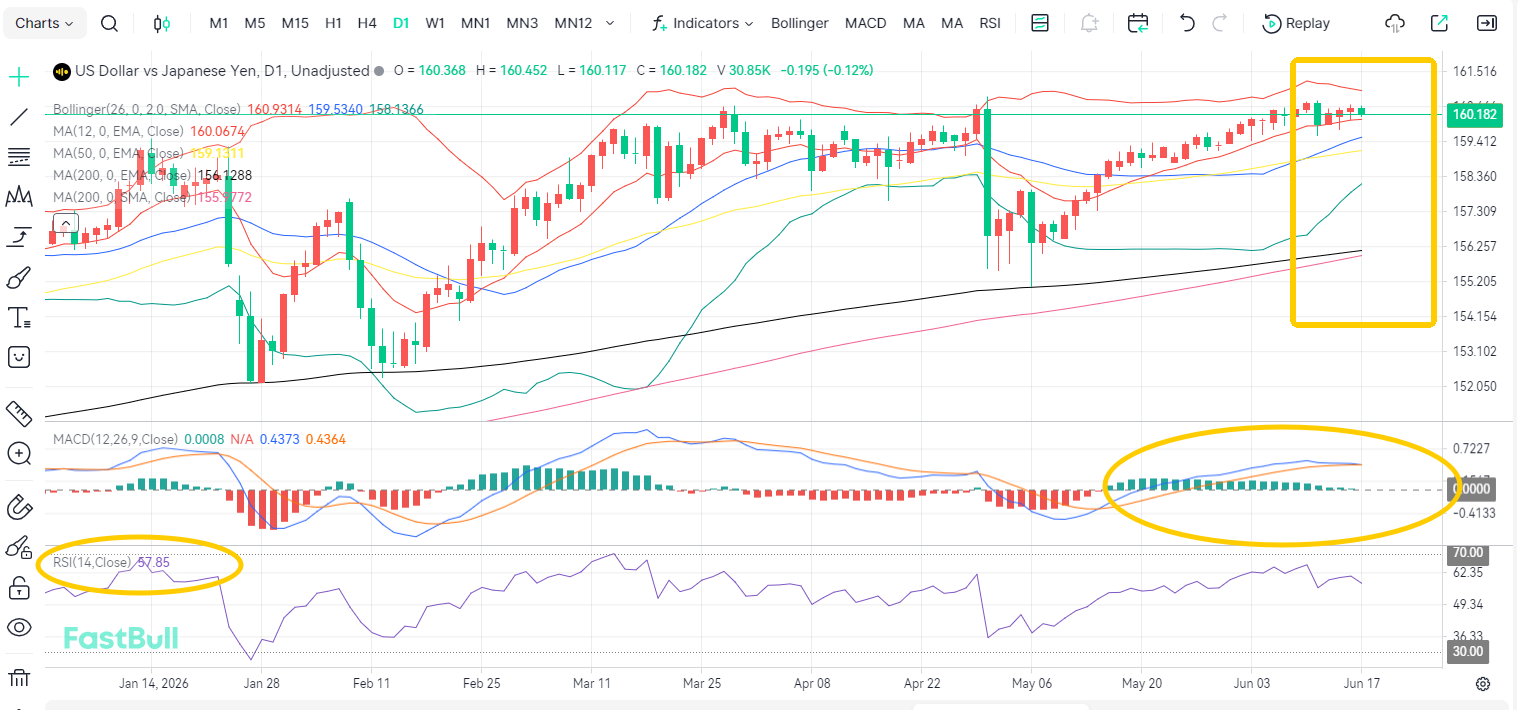The image size is (1520, 710).
Task: Select the brush drawing tool
Action: point(18,277)
